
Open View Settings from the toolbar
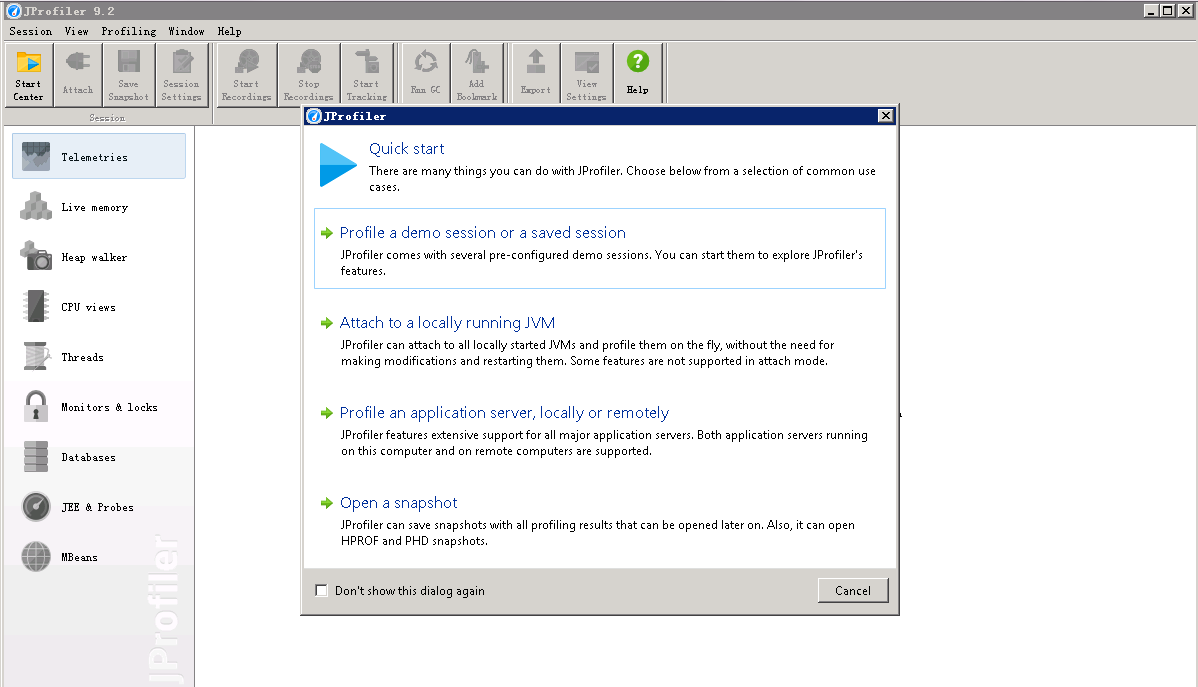click(587, 74)
